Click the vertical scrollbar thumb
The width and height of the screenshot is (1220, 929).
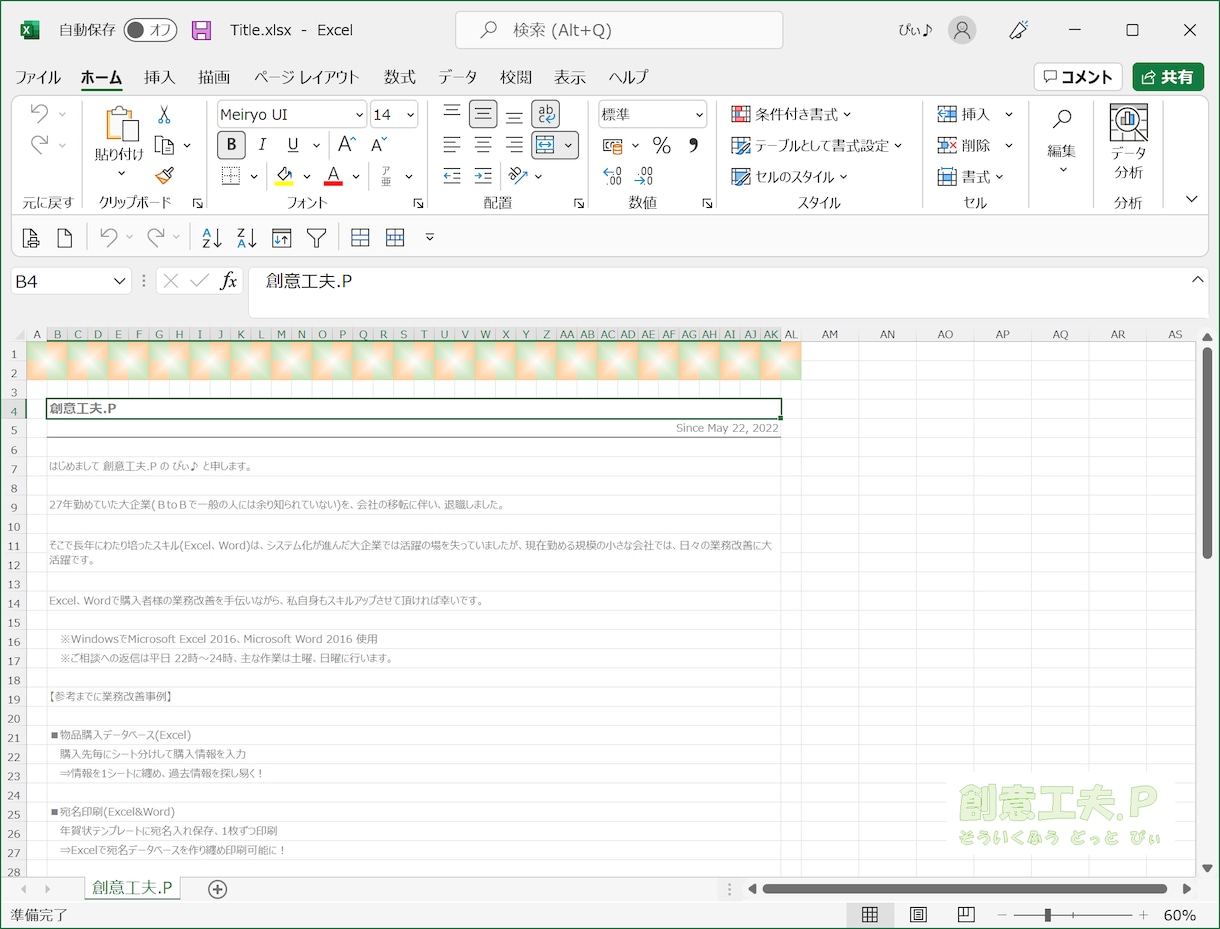[x=1207, y=454]
